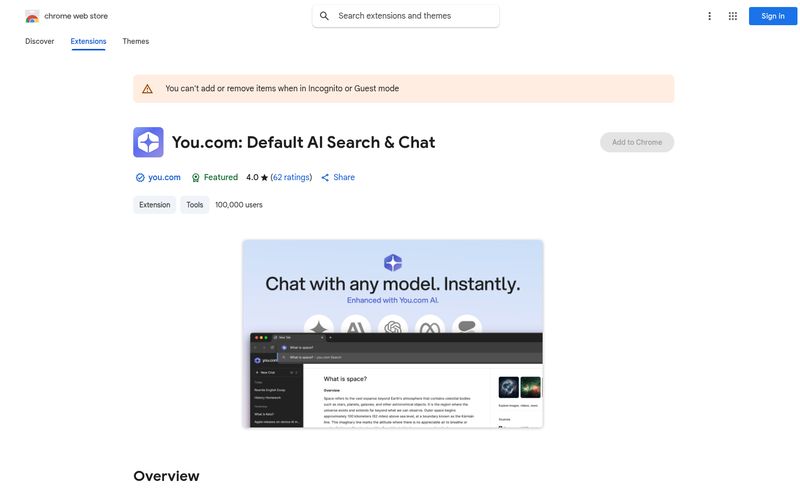Click the 'You.com: Default AI Search & Chat' title

304,142
